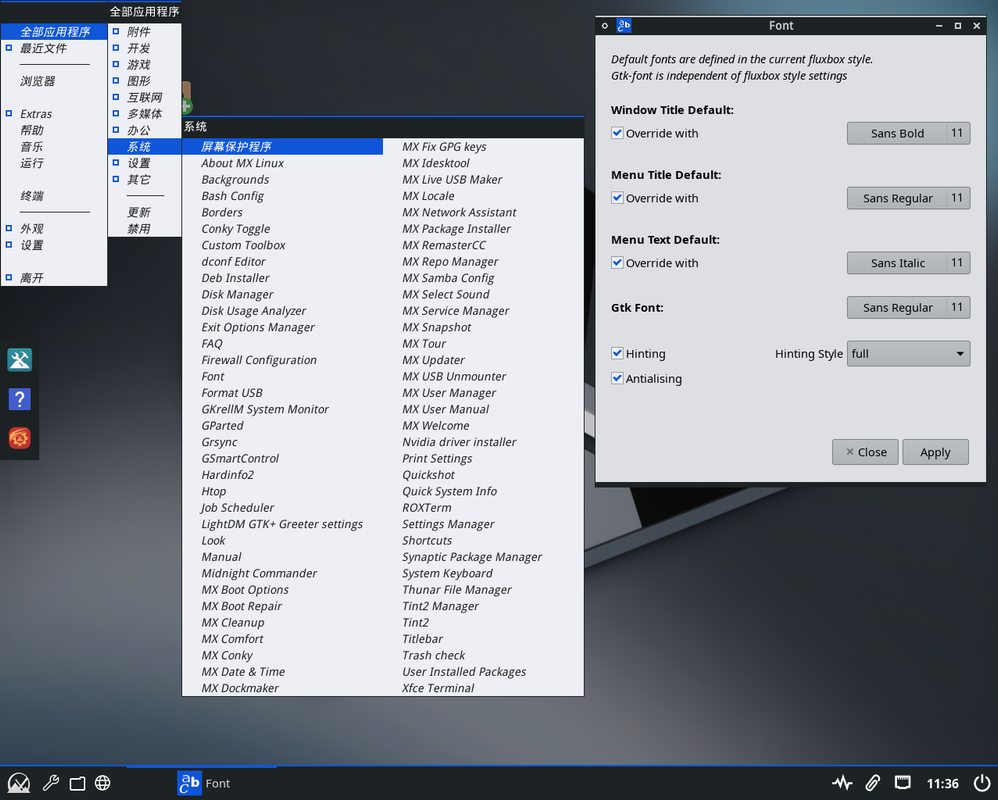
Task: Uncheck the Antialising checkbox
Action: tap(617, 378)
